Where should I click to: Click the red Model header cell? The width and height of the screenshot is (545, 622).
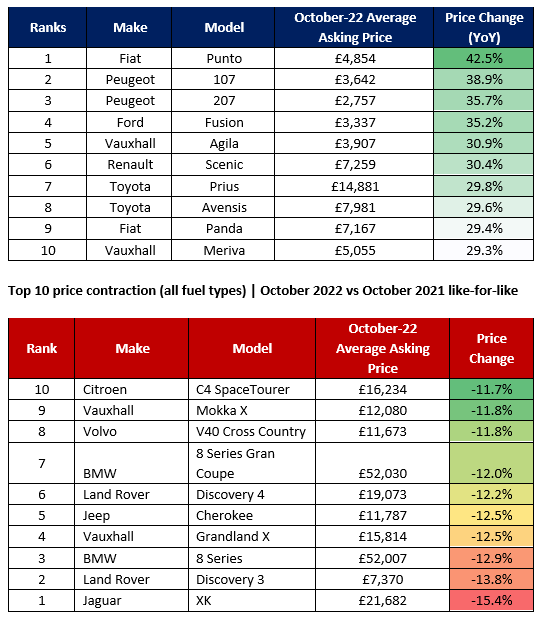[252, 348]
